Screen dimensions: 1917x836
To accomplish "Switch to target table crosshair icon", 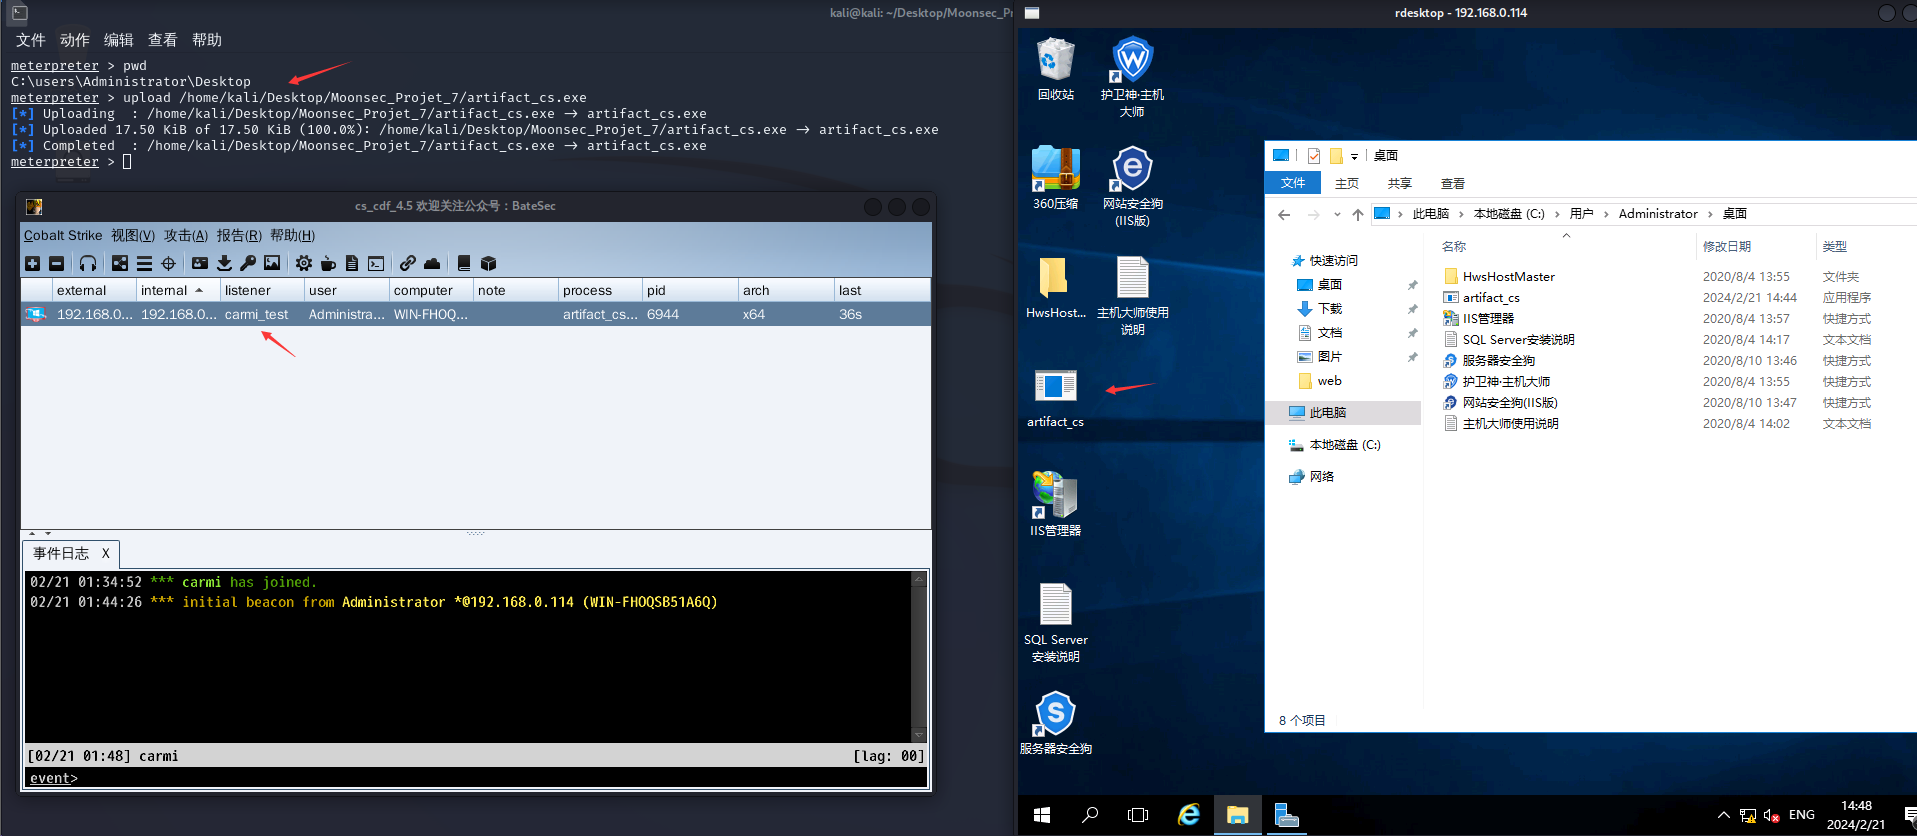I will point(169,264).
